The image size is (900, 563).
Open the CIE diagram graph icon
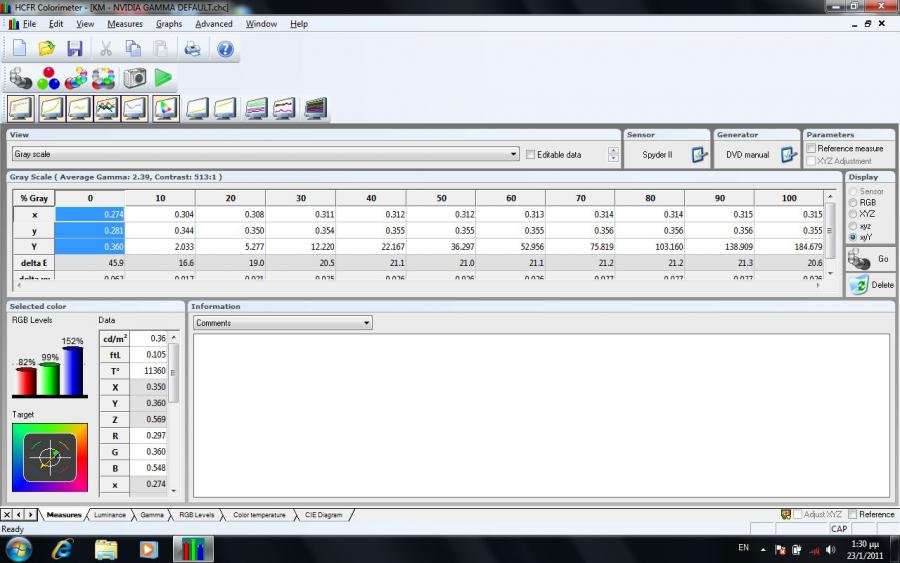point(166,107)
